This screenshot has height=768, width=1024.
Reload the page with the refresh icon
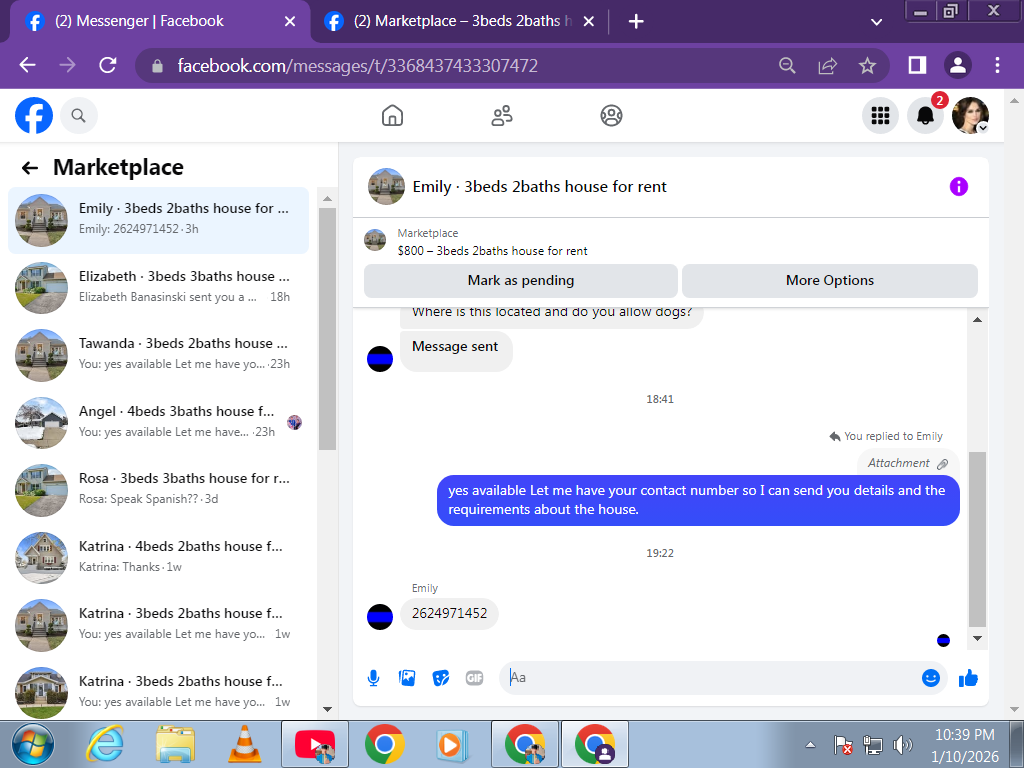click(x=108, y=65)
